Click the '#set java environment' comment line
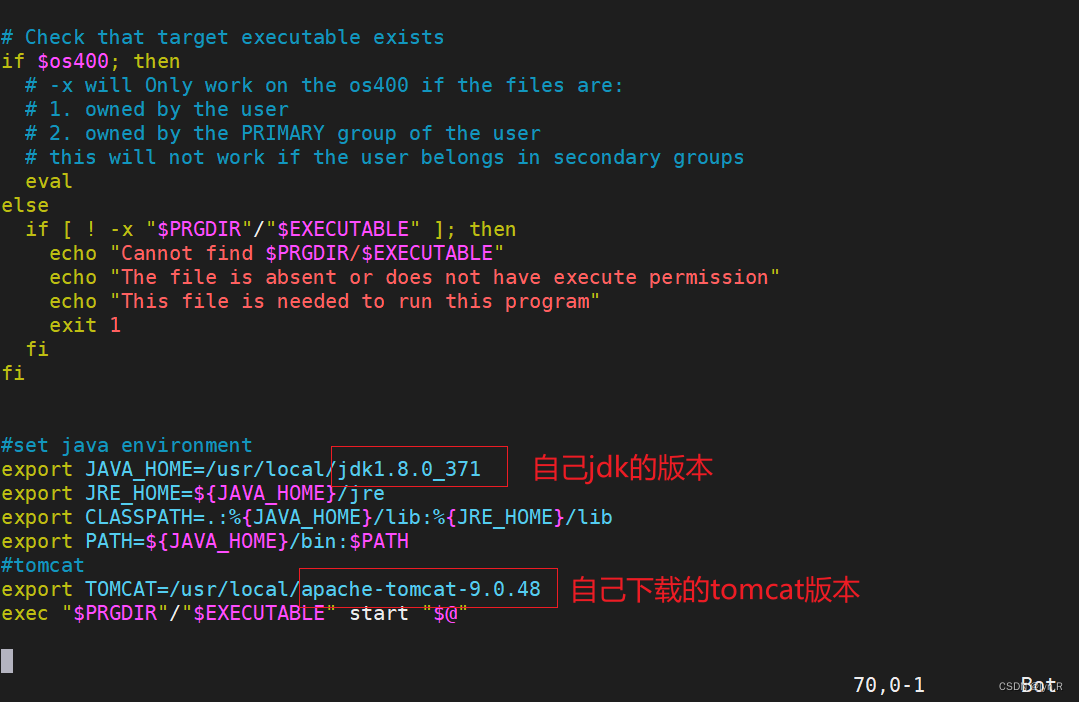1079x702 pixels. 127,445
